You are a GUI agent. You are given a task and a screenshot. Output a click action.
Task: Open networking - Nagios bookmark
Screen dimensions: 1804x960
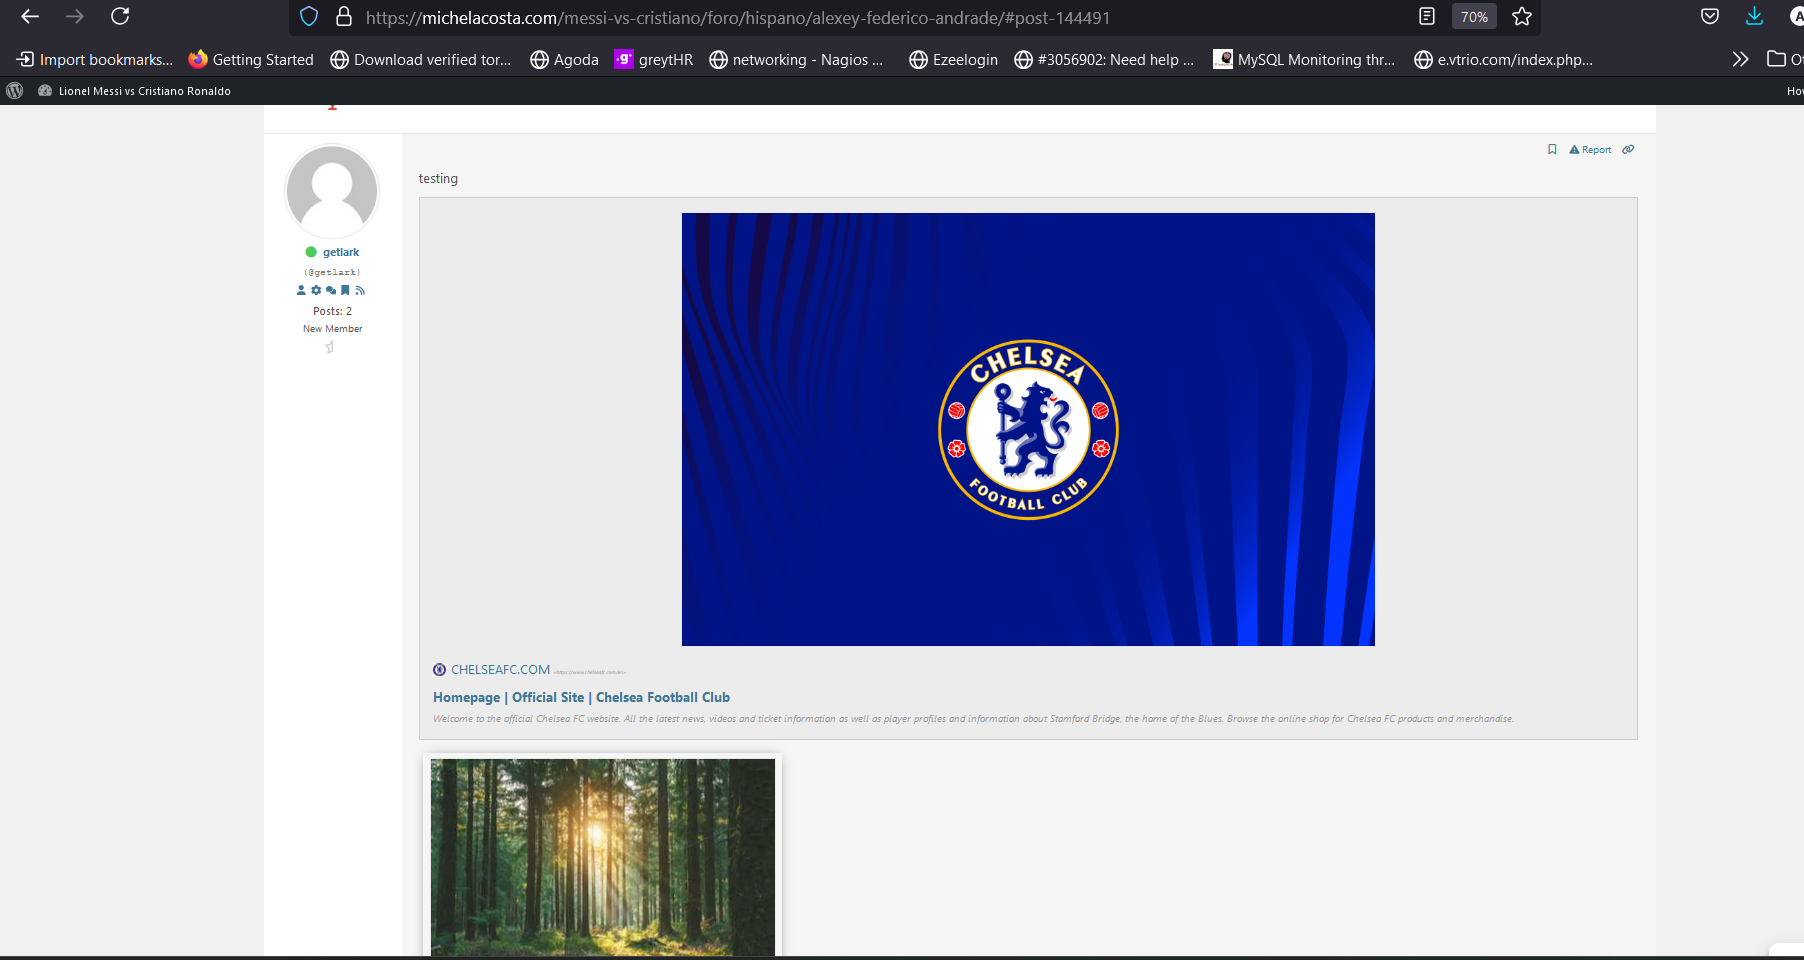pos(796,60)
